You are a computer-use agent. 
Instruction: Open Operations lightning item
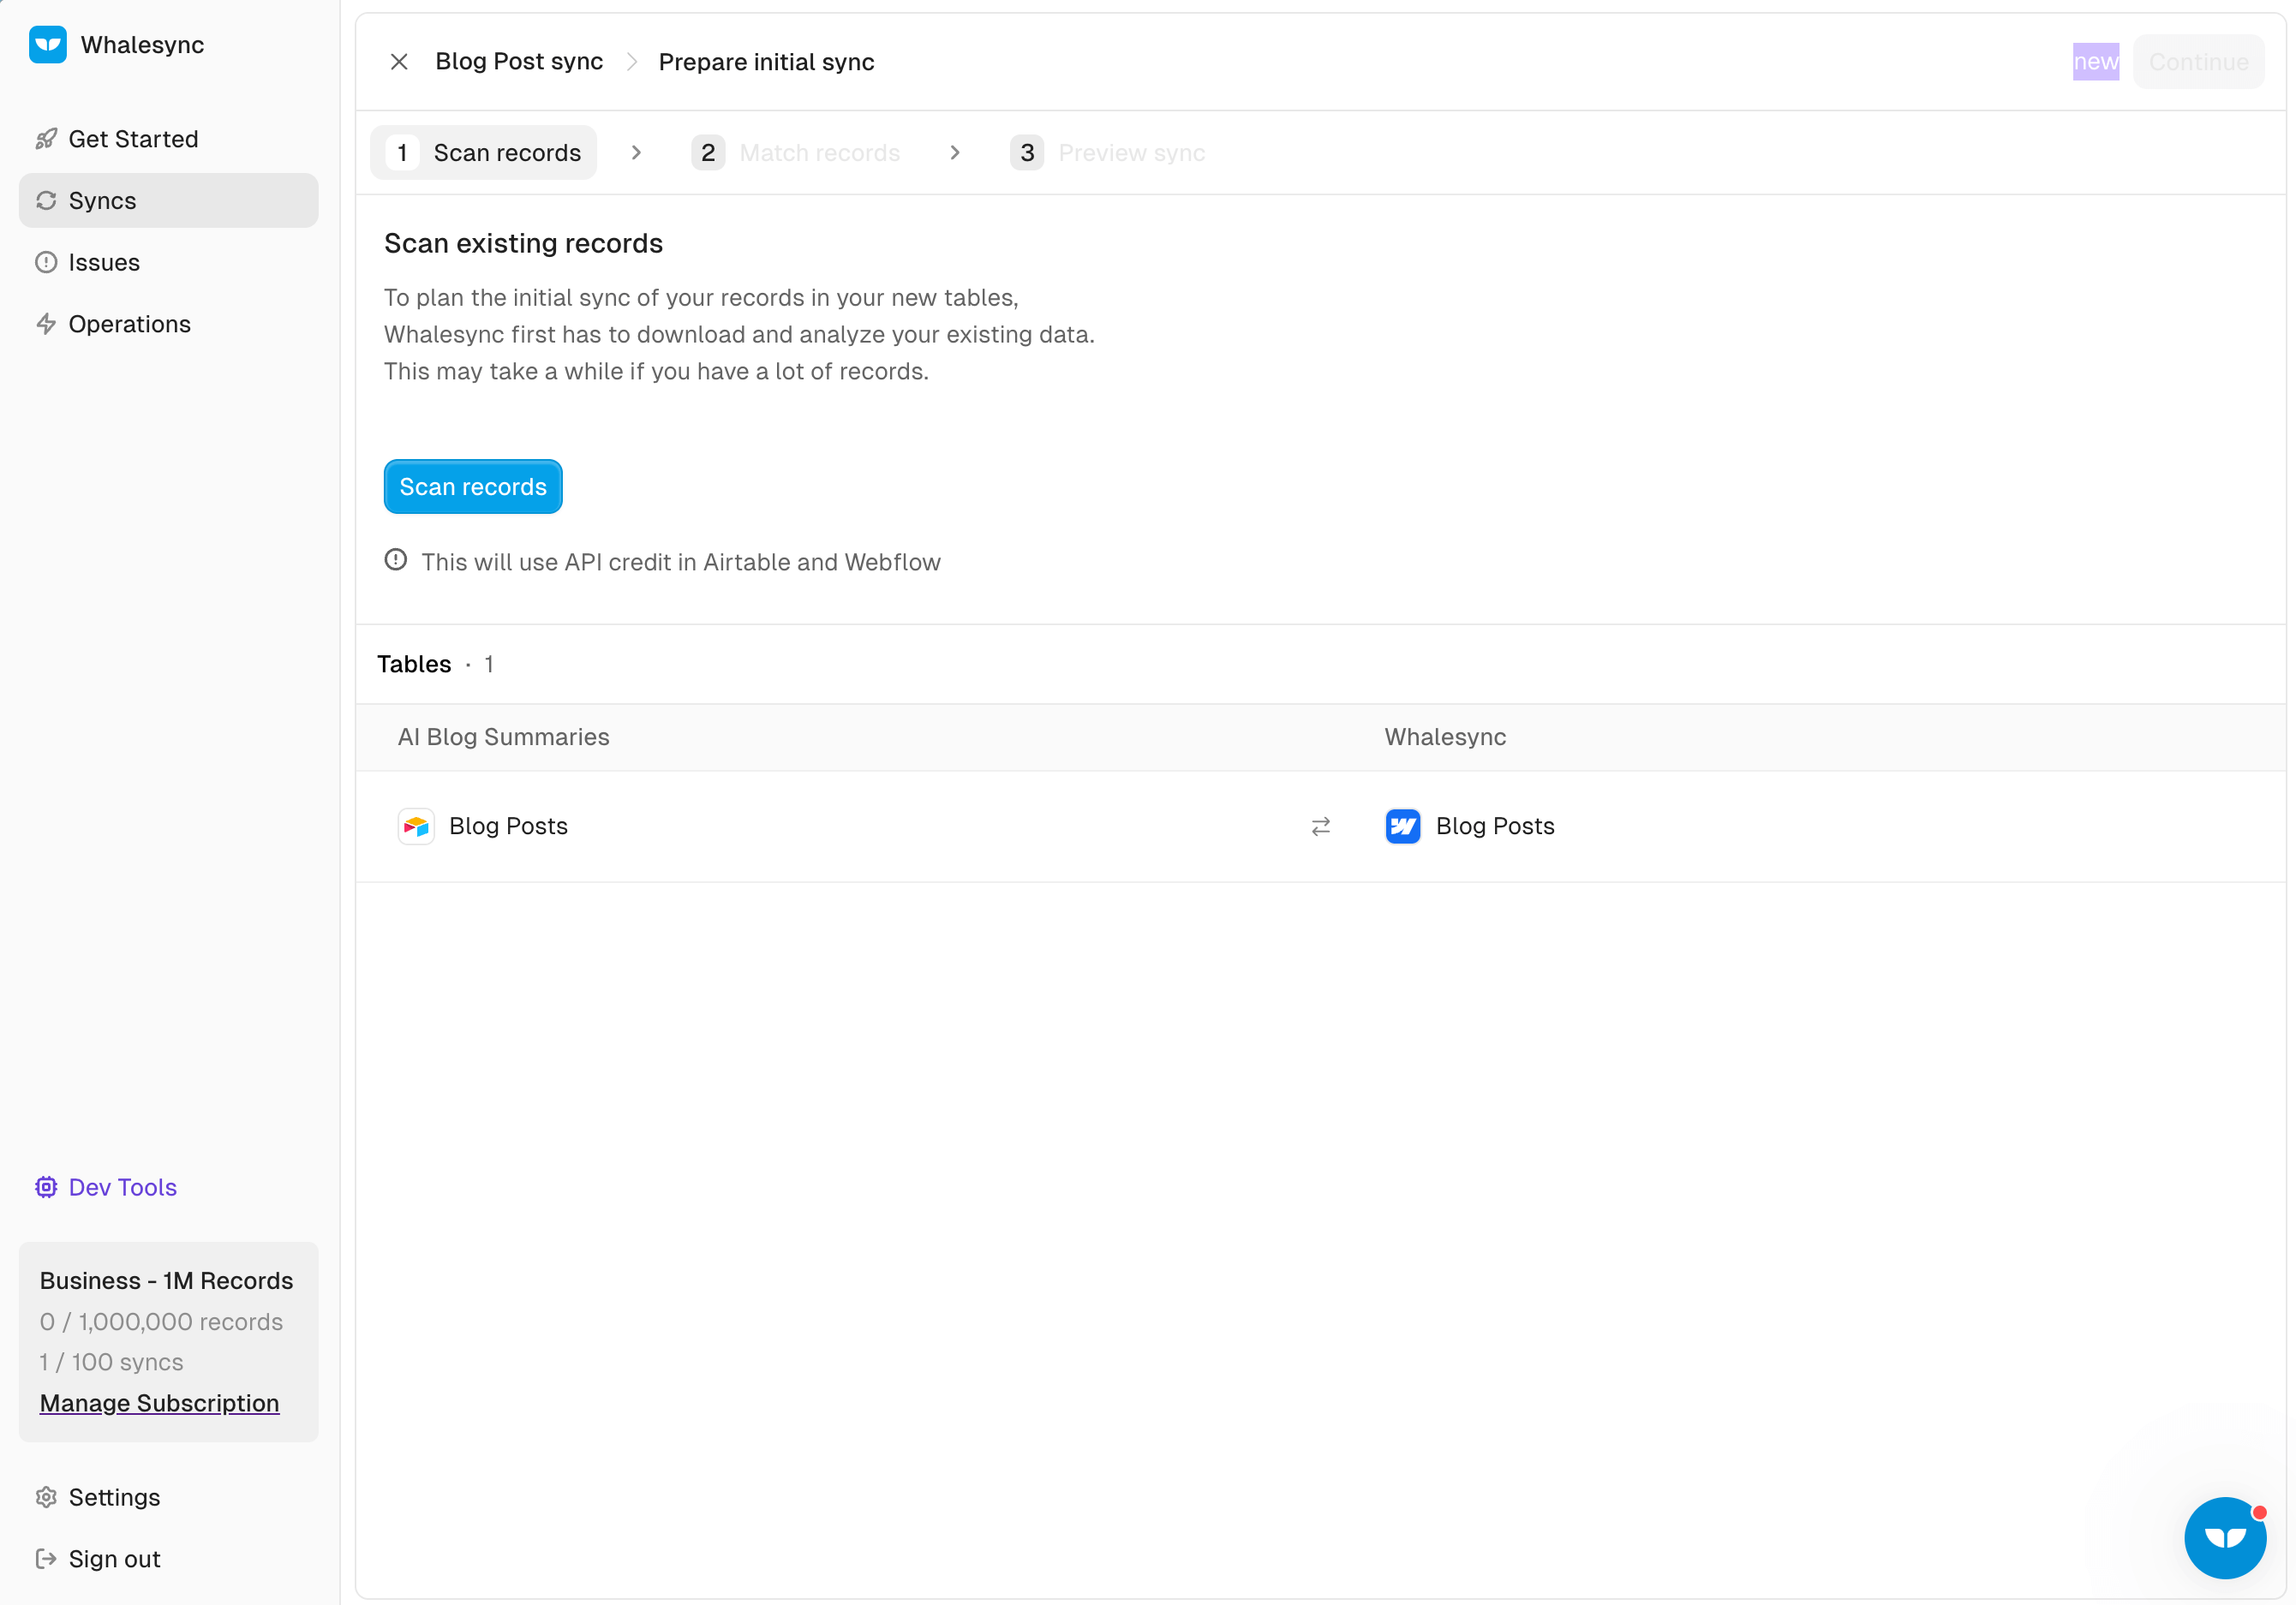(129, 324)
